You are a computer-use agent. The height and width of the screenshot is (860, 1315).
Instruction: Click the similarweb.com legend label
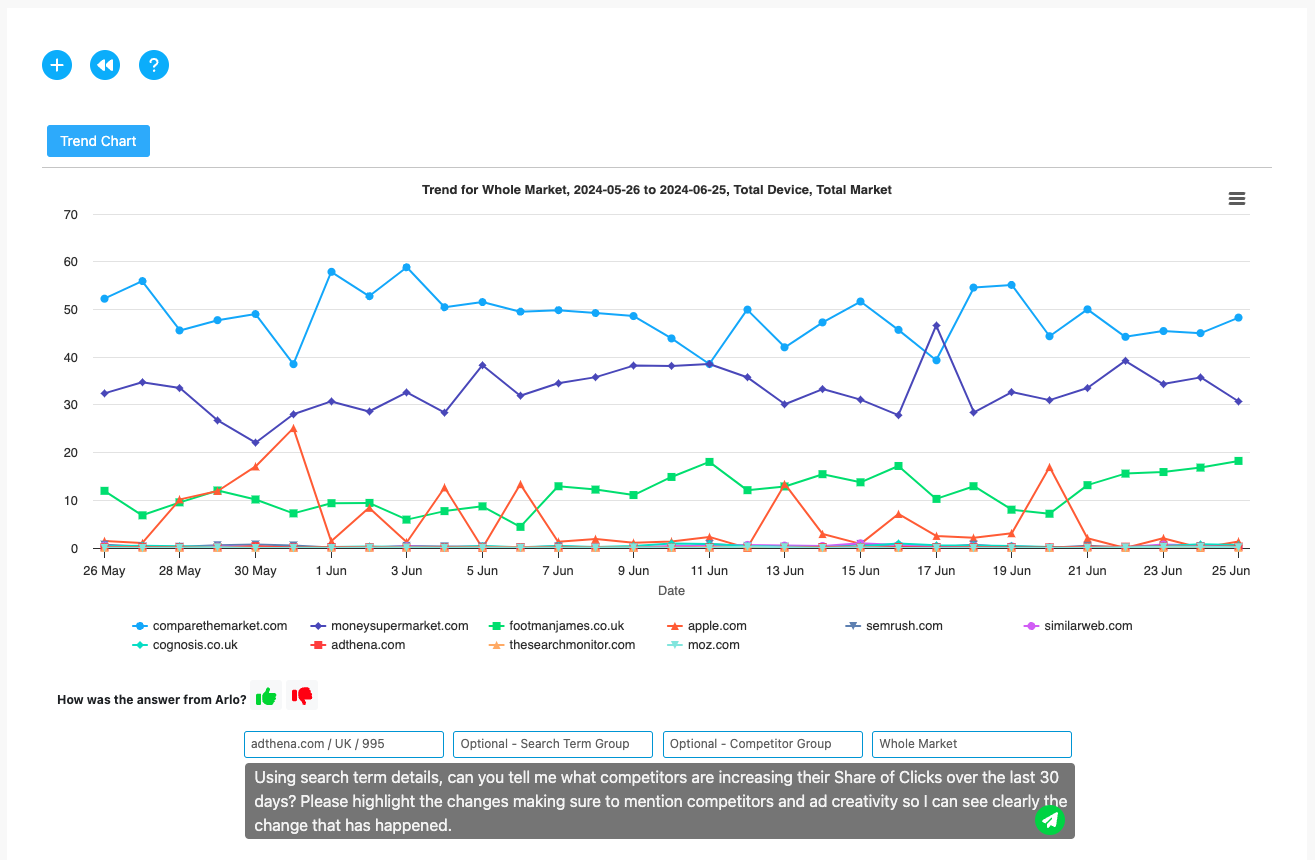[1088, 625]
